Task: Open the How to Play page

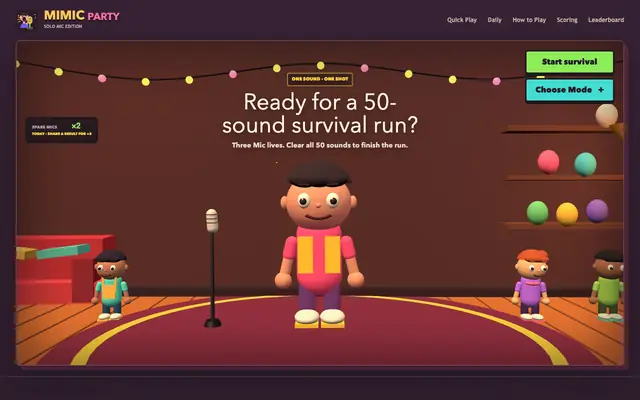Action: pos(529,20)
